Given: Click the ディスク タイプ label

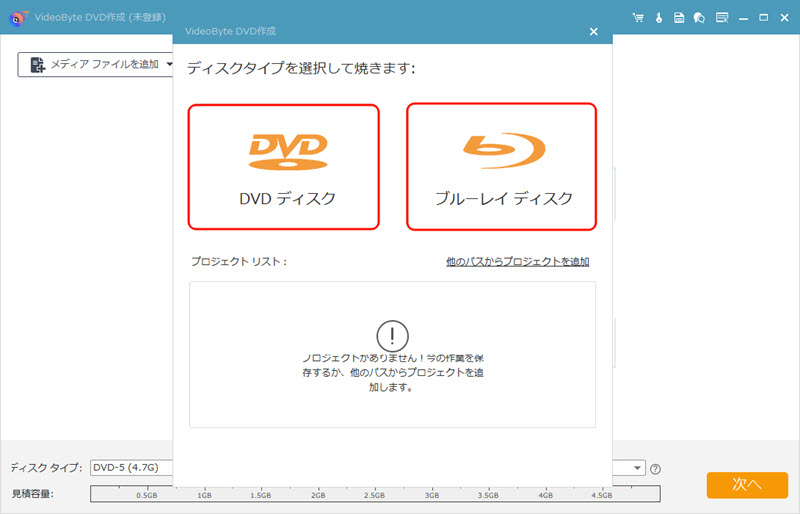Looking at the screenshot, I should [x=46, y=468].
